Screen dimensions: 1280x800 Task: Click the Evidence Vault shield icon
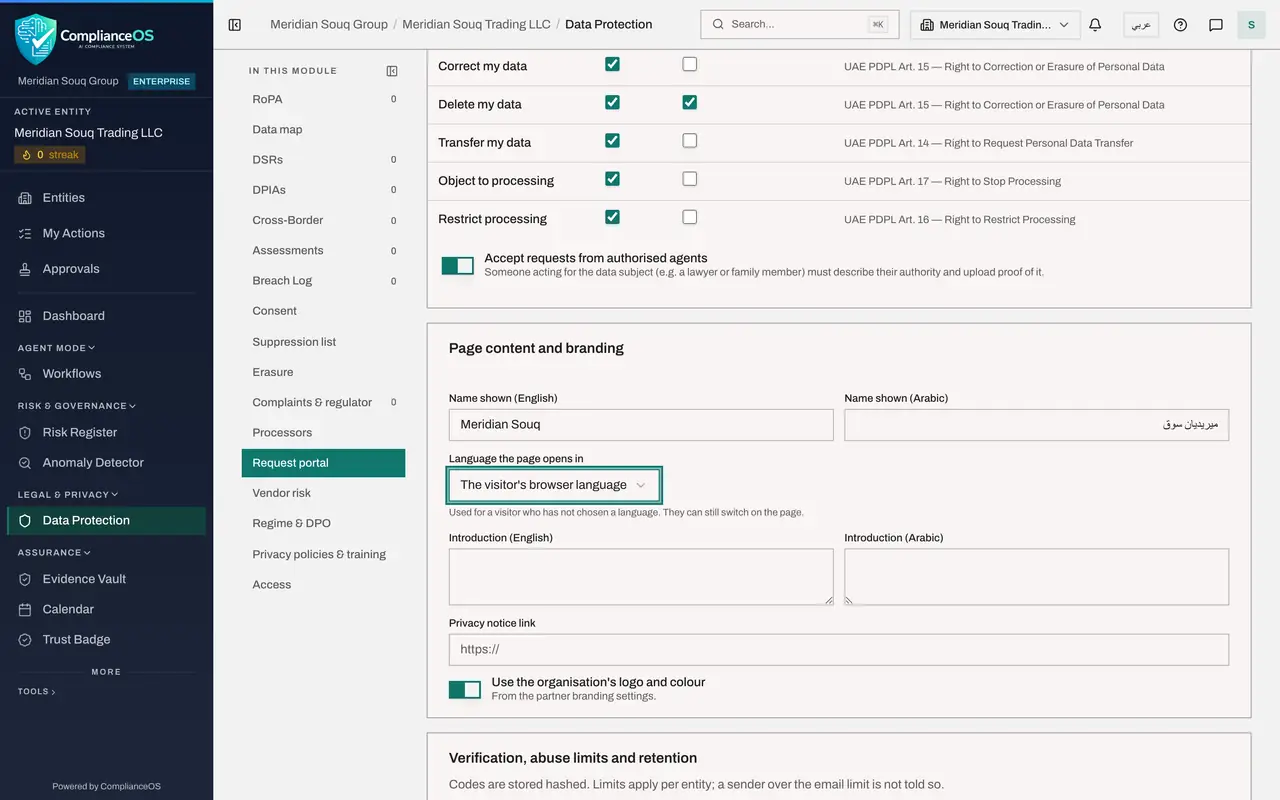25,579
